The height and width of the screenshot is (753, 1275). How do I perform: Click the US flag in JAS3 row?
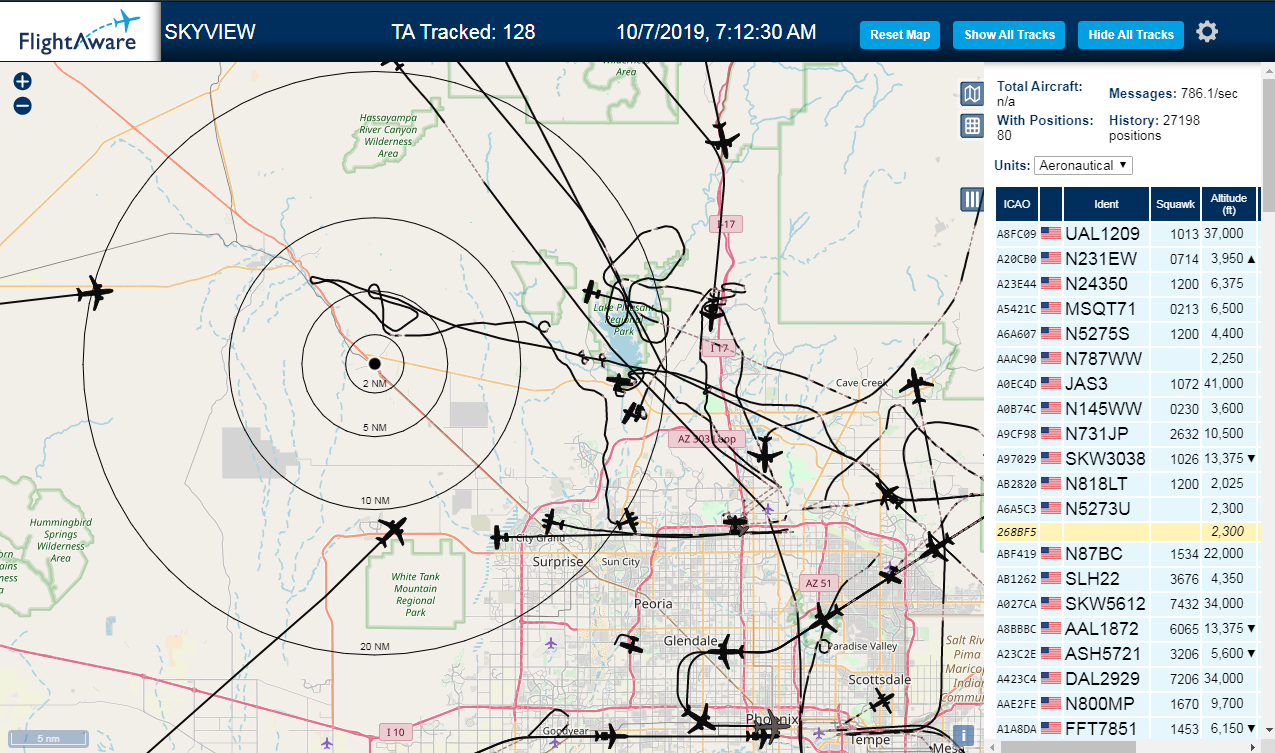[x=1051, y=383]
